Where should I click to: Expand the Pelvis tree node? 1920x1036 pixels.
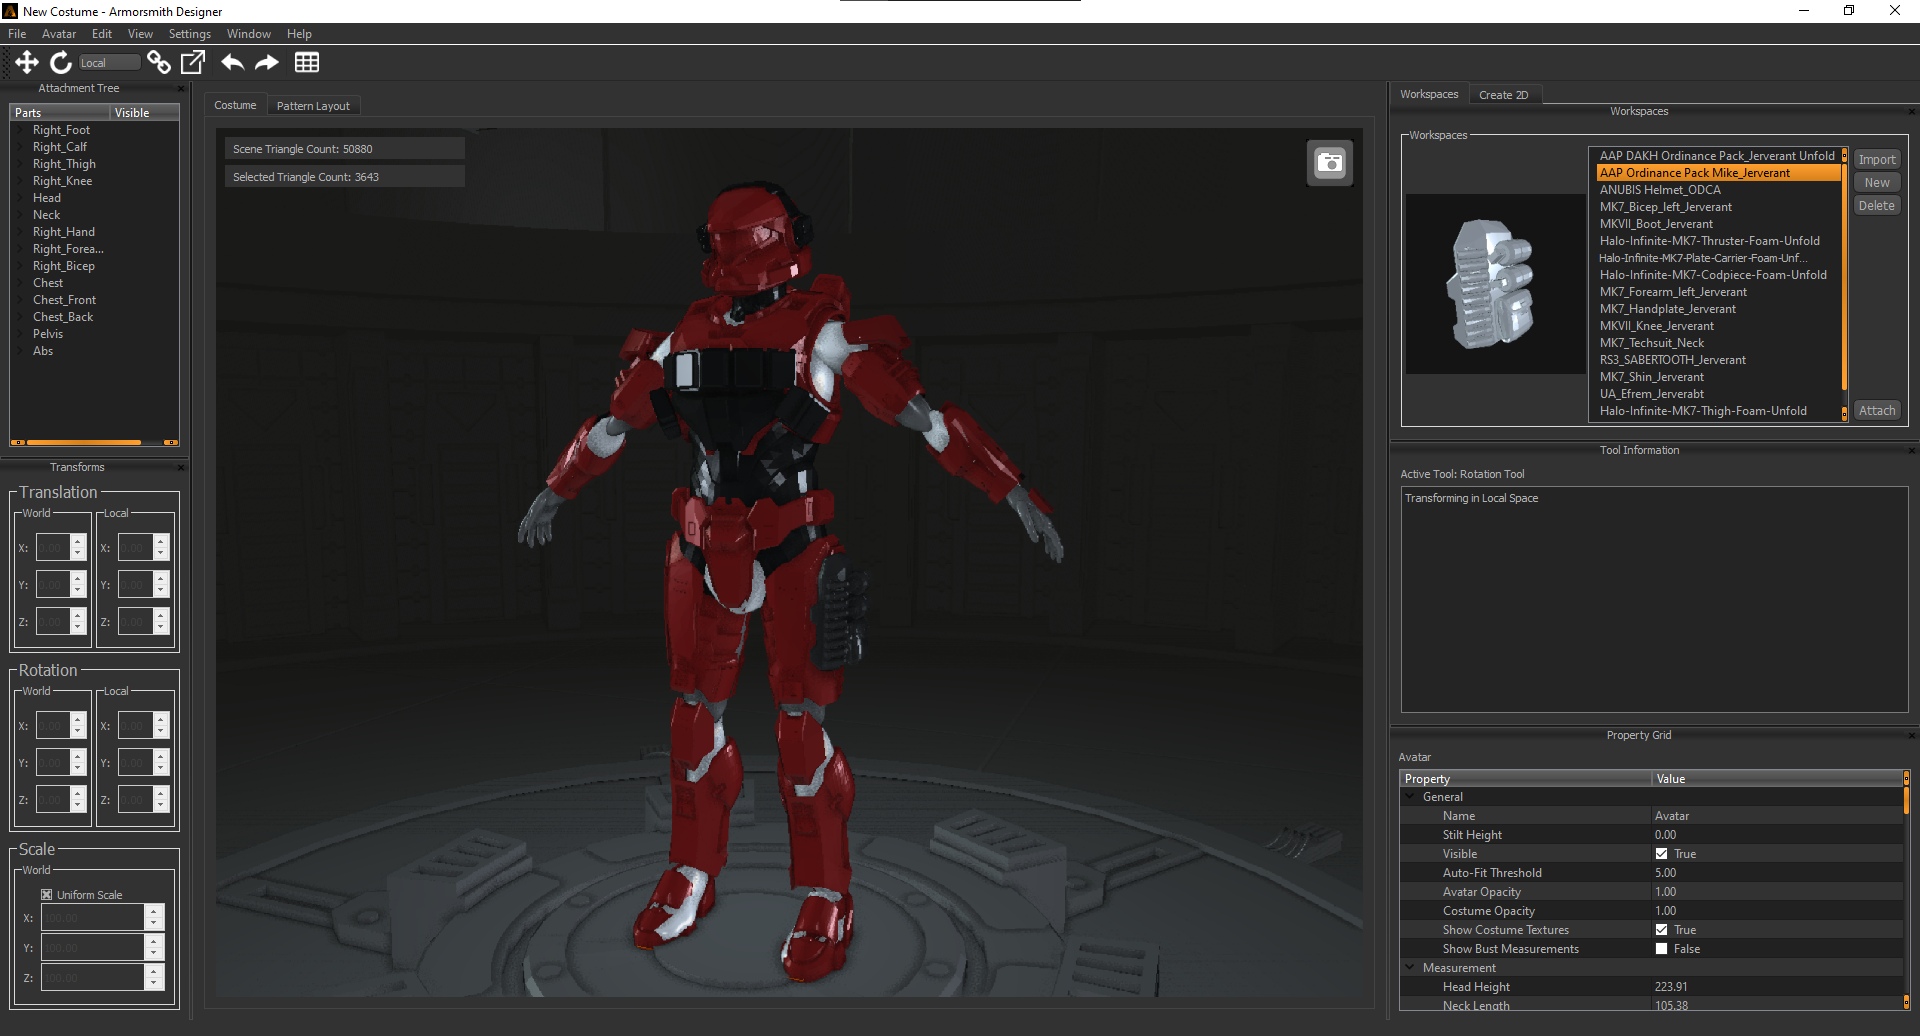20,334
